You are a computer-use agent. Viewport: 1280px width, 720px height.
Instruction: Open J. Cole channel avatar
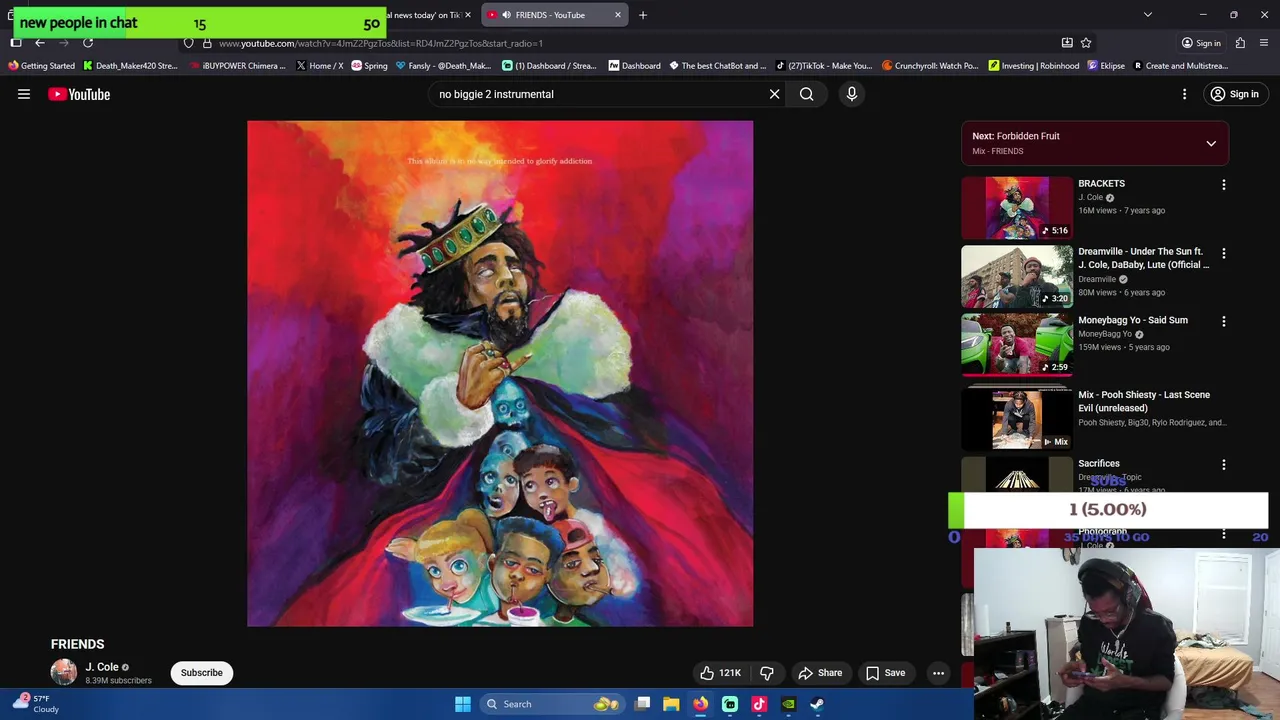click(x=64, y=673)
